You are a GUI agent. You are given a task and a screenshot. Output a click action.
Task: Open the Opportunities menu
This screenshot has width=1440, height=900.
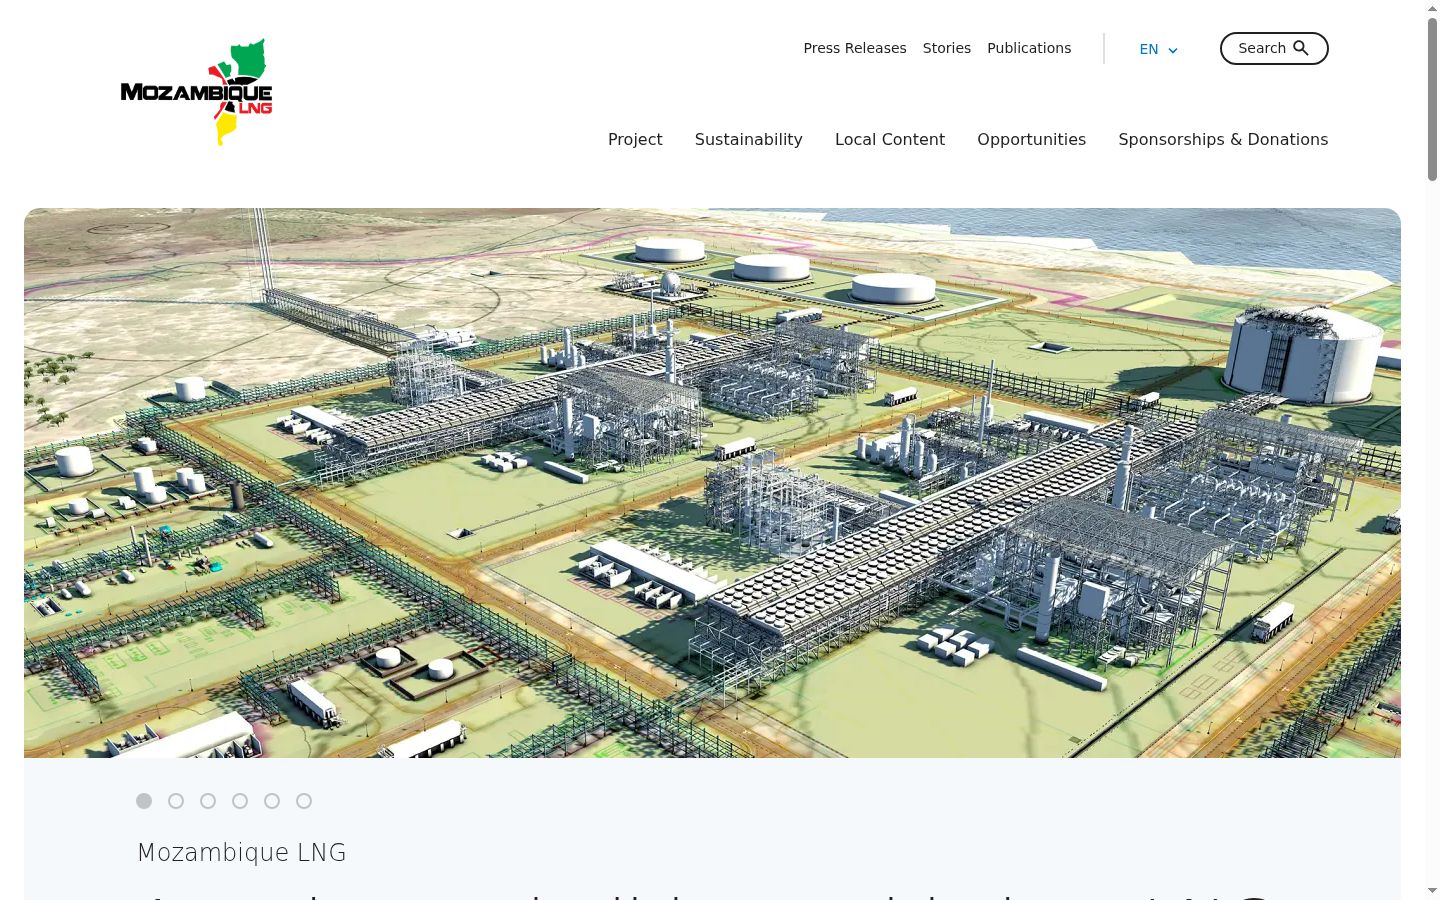1031,139
